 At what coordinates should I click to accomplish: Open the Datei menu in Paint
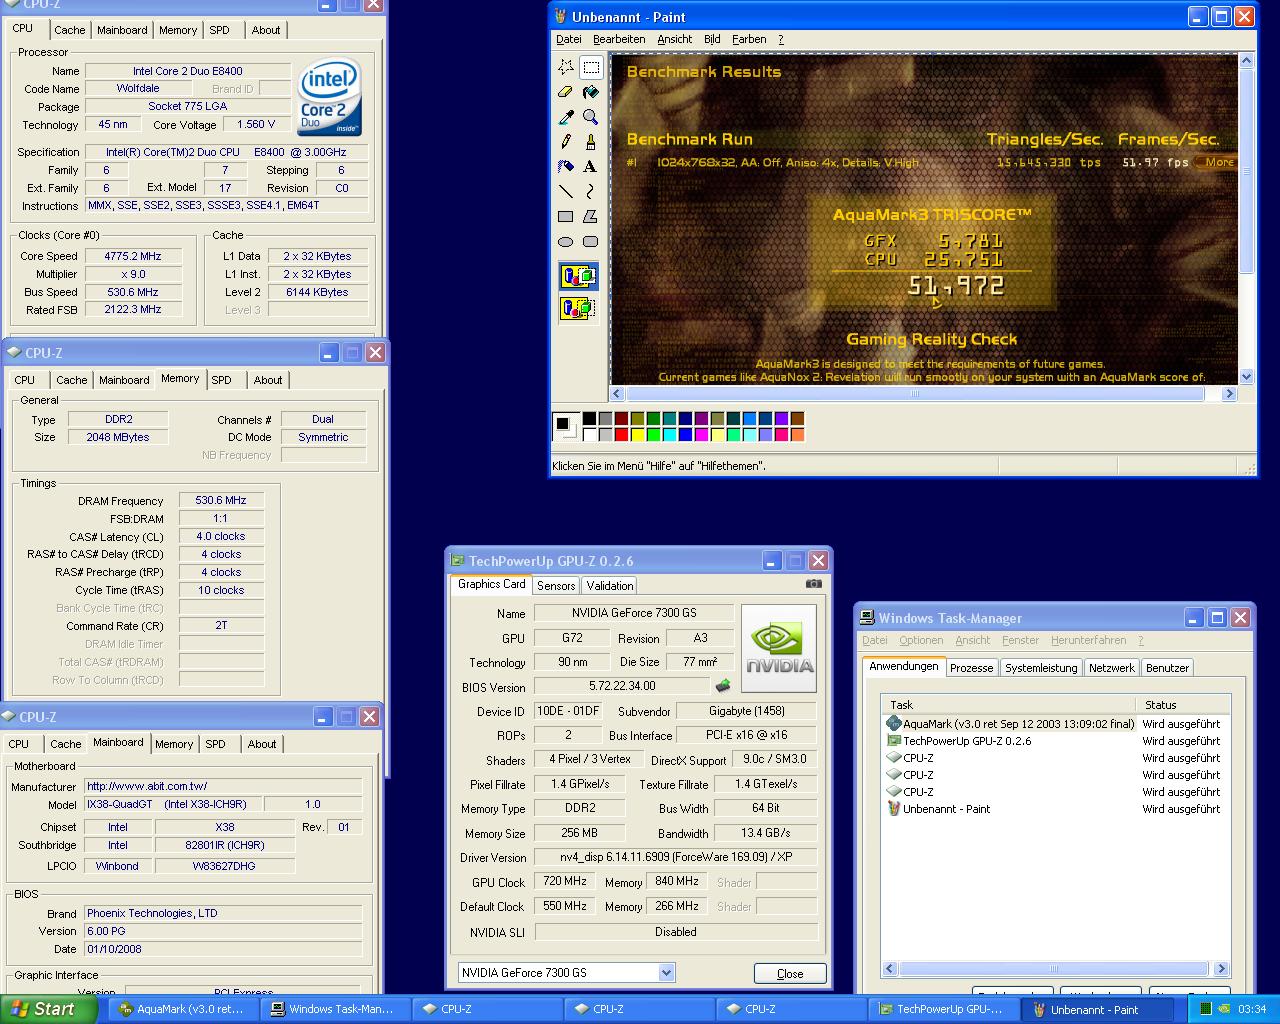point(569,40)
